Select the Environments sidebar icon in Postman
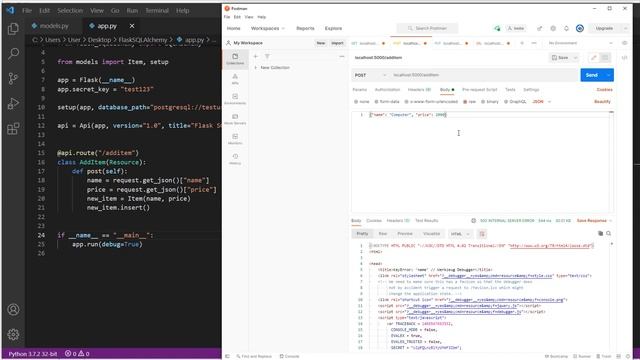The image size is (640, 360). pos(235,99)
